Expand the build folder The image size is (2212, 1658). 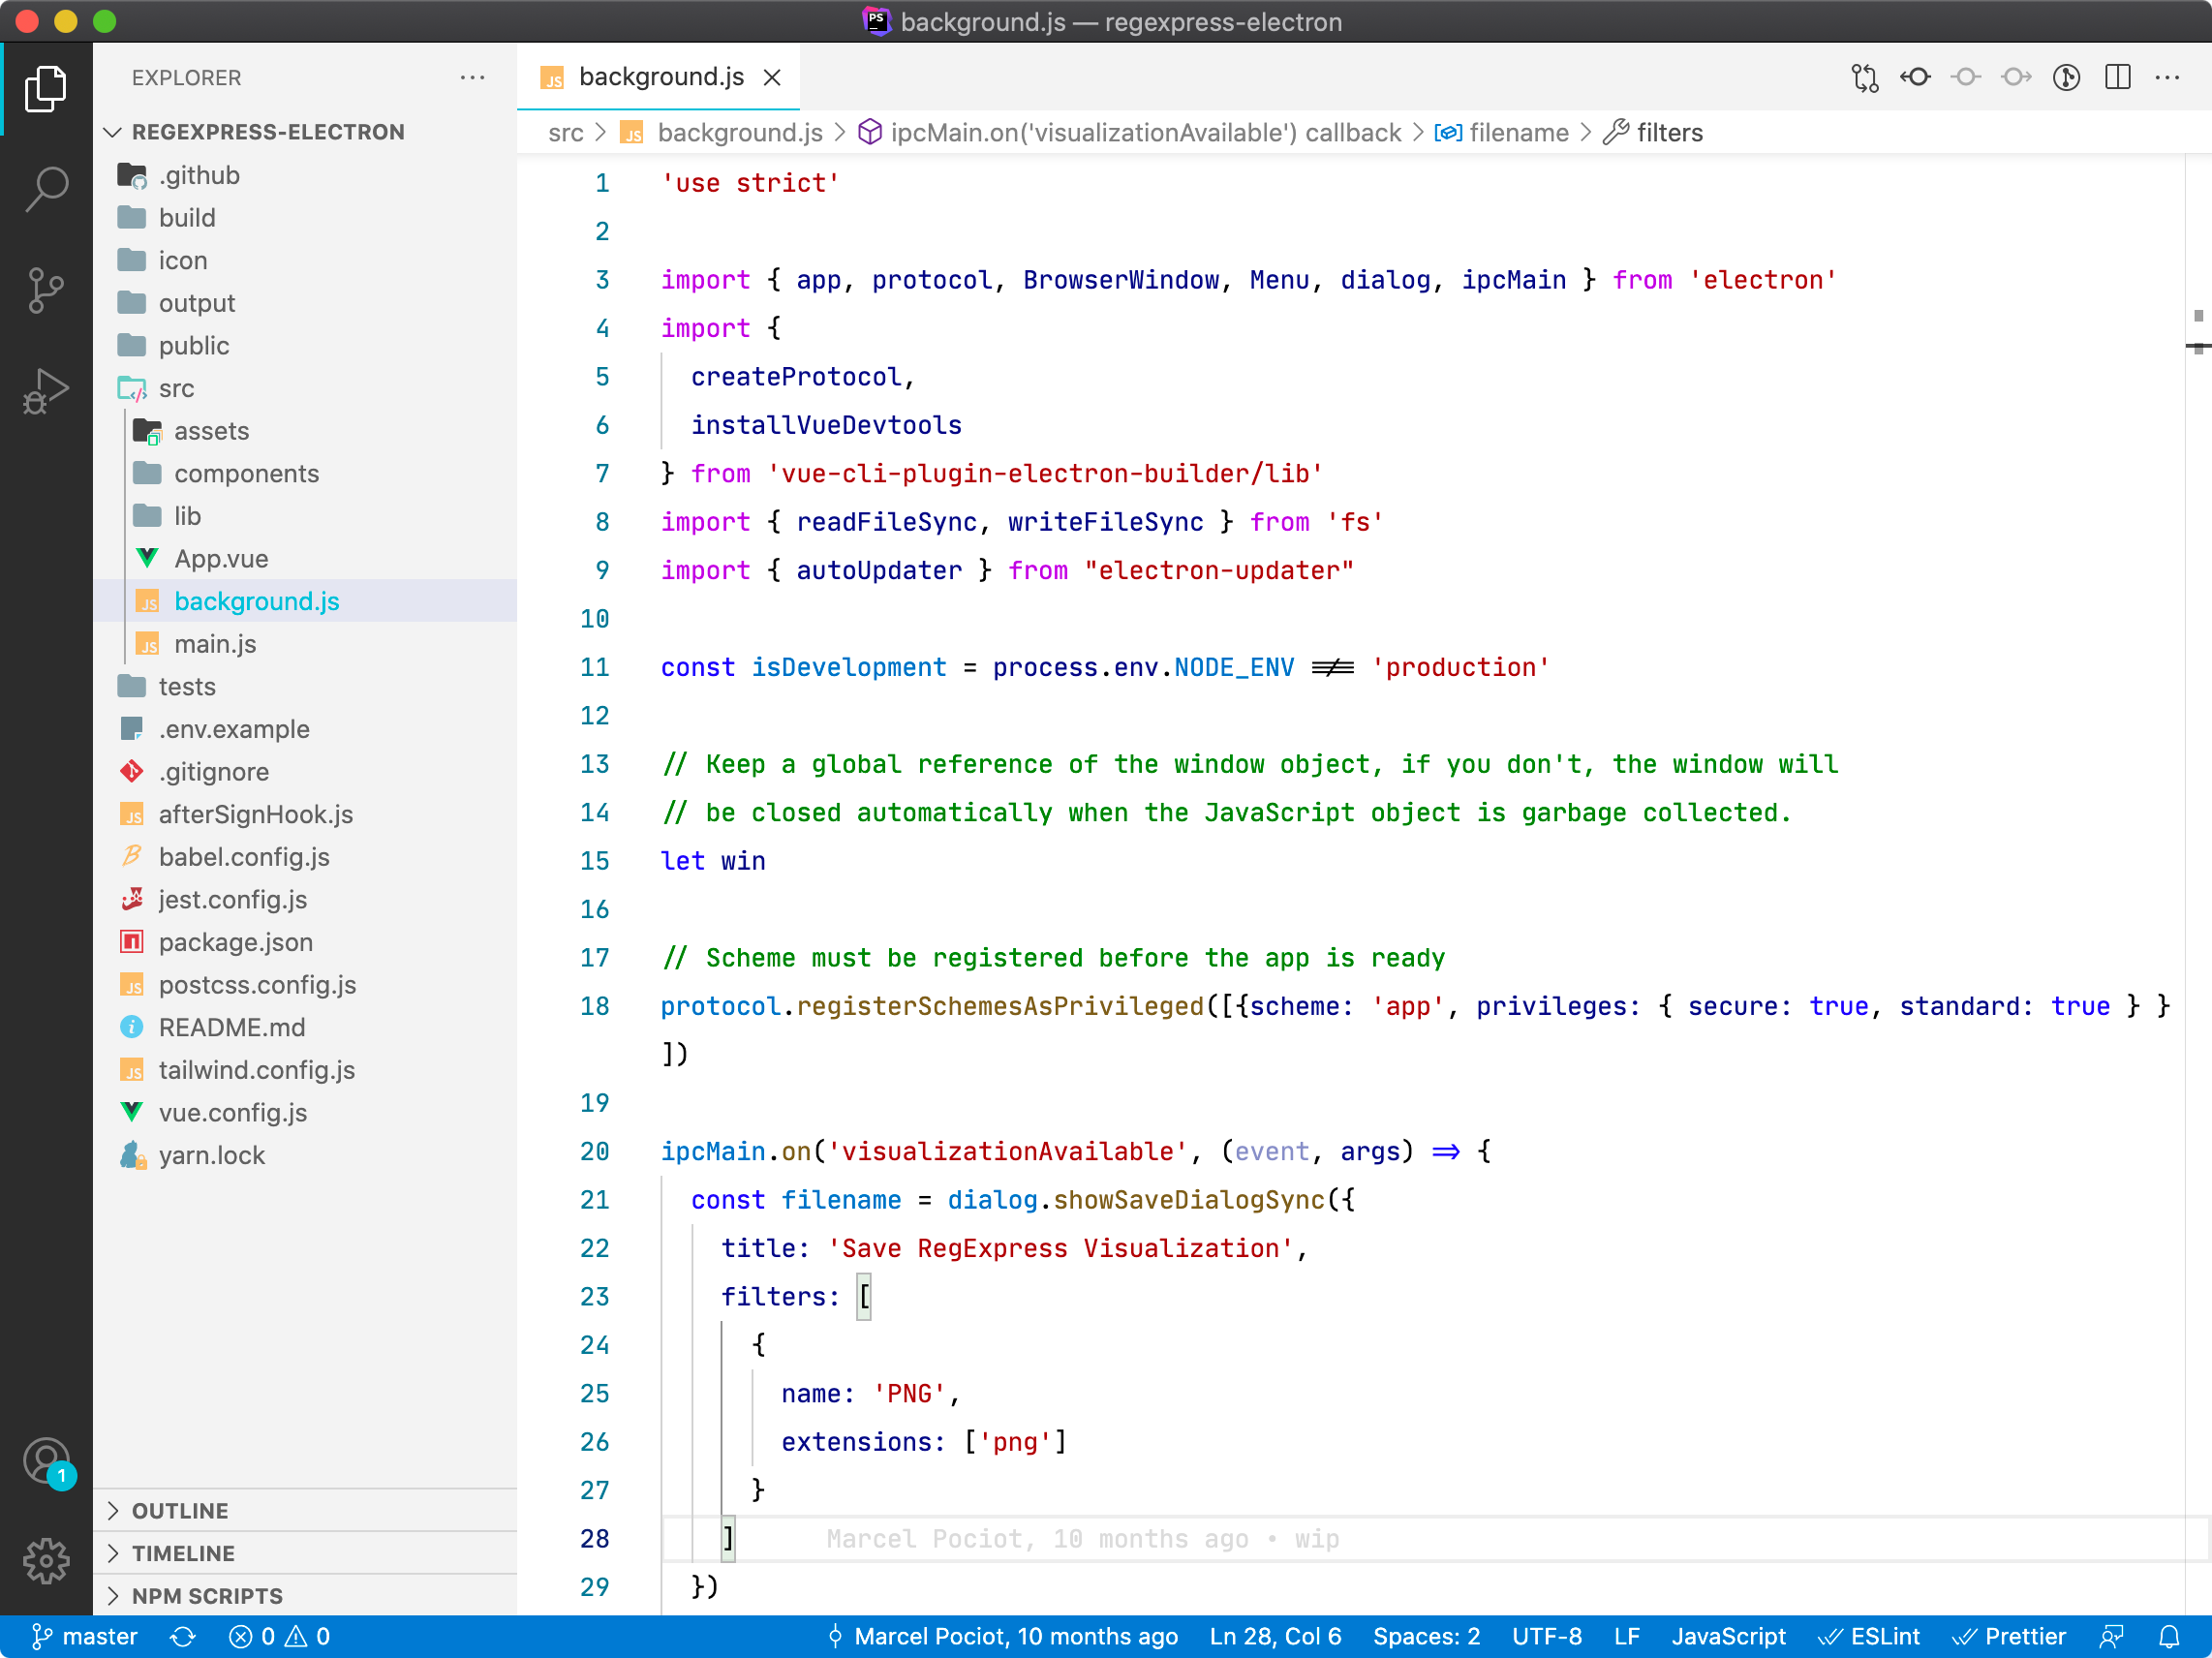point(305,218)
